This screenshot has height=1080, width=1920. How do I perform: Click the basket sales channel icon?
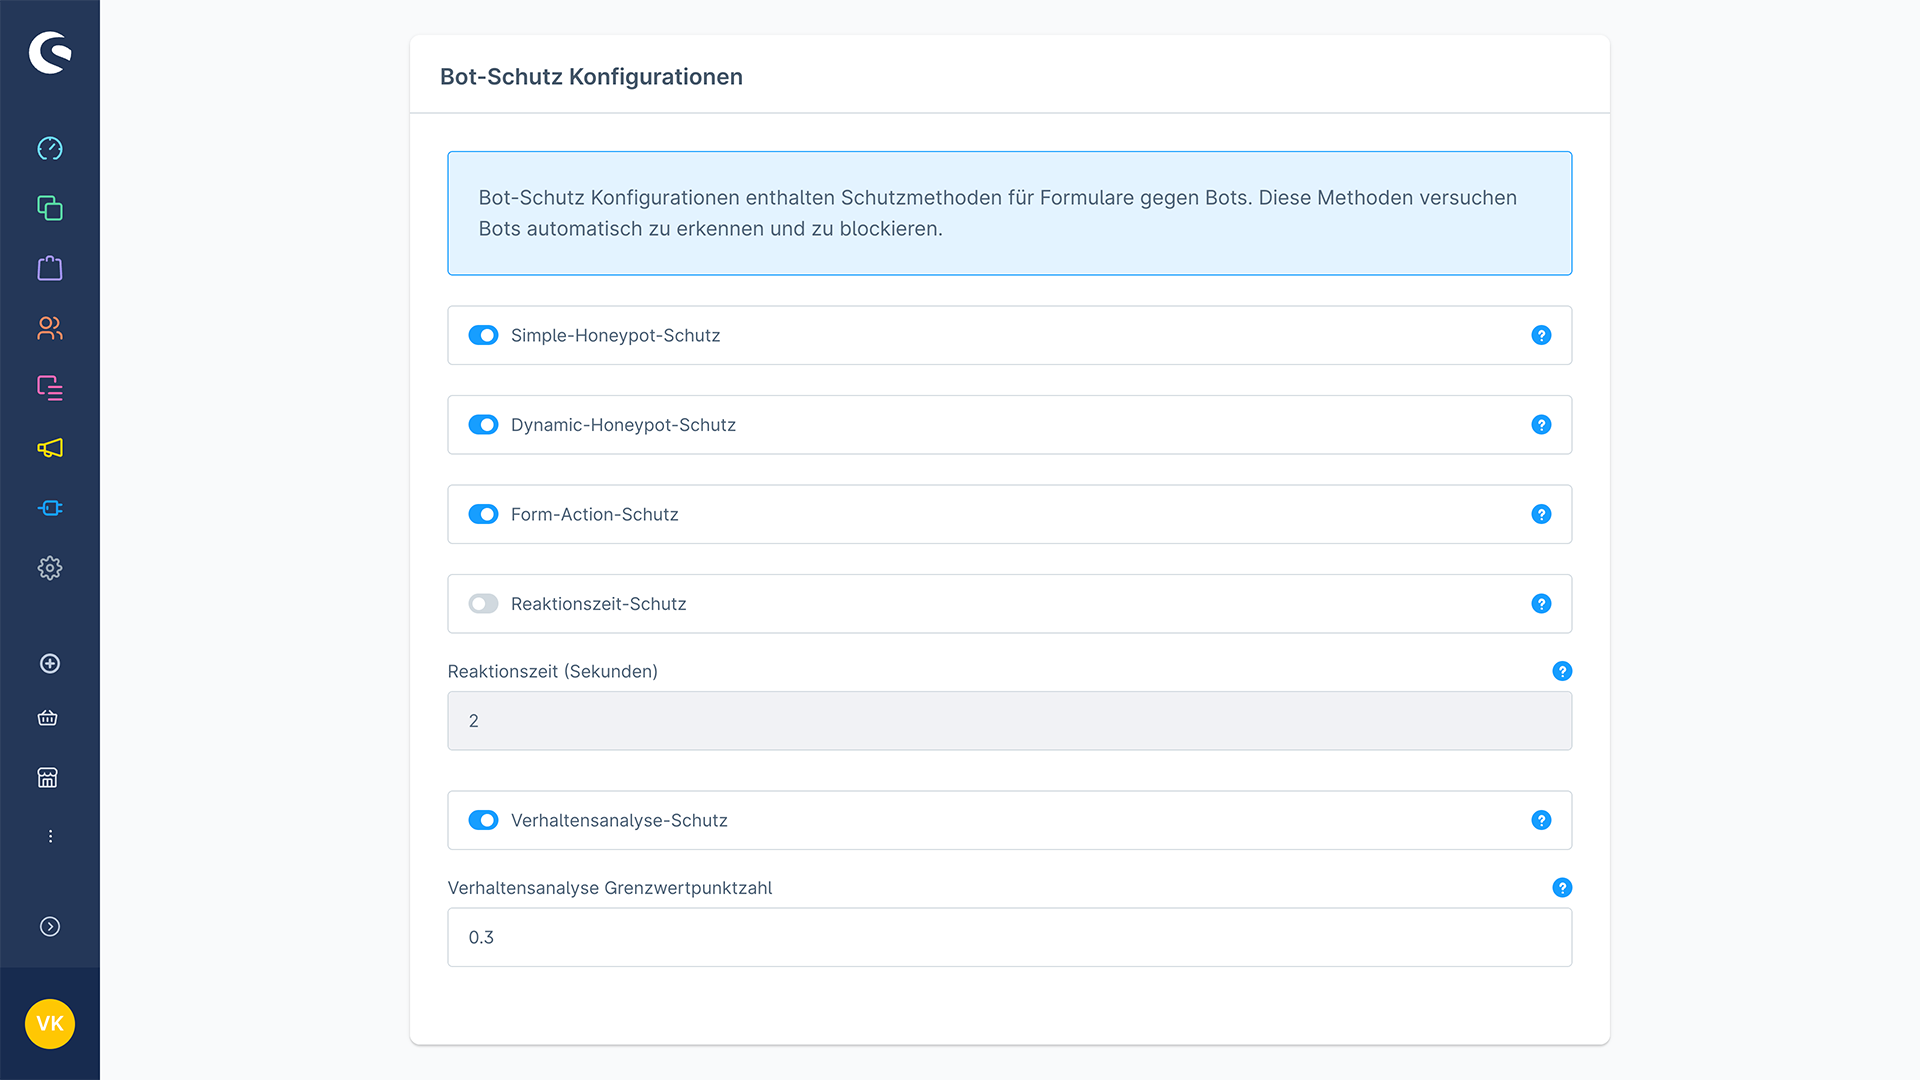[x=48, y=718]
